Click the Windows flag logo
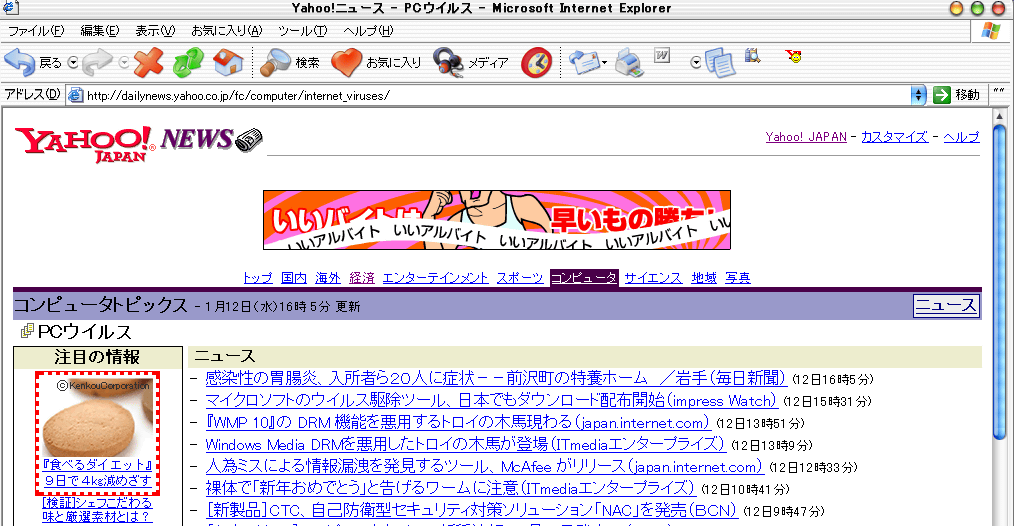Image resolution: width=1014 pixels, height=526 pixels. [x=990, y=30]
